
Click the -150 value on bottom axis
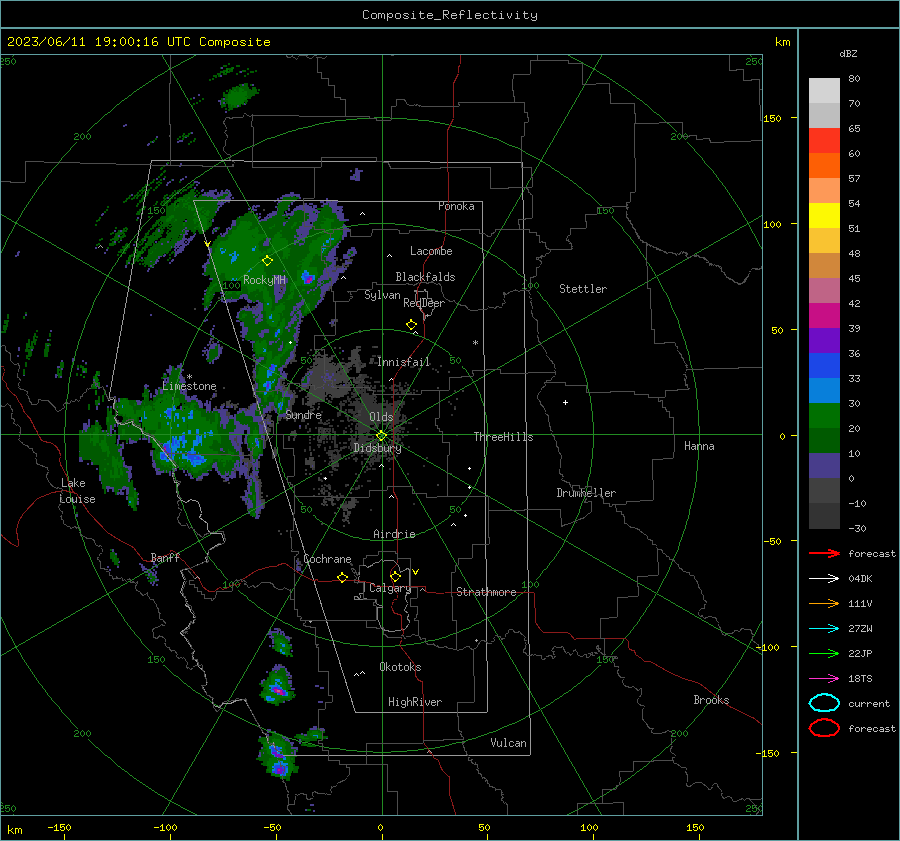pos(59,827)
